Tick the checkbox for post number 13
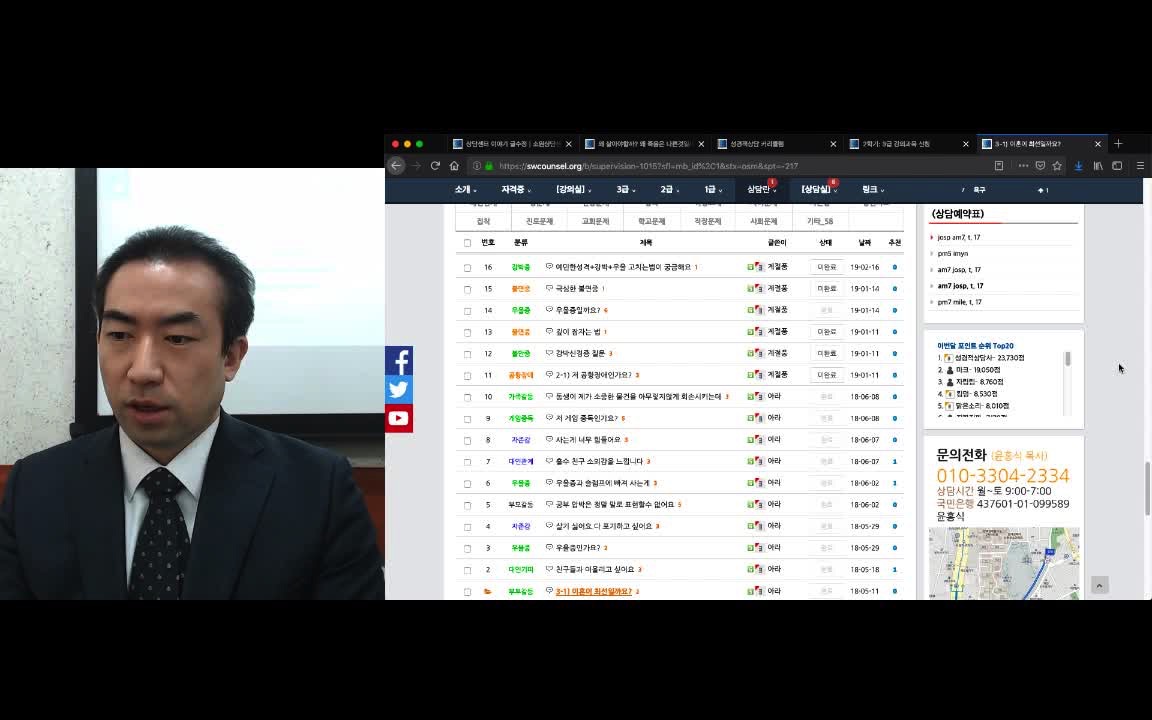The height and width of the screenshot is (720, 1152). (x=467, y=332)
